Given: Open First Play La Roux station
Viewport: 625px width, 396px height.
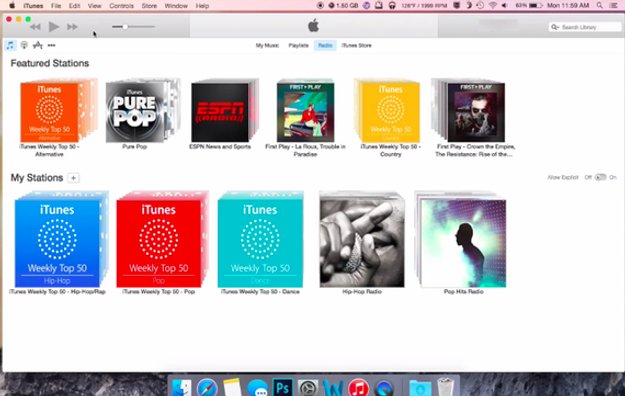Looking at the screenshot, I should pyautogui.click(x=305, y=111).
